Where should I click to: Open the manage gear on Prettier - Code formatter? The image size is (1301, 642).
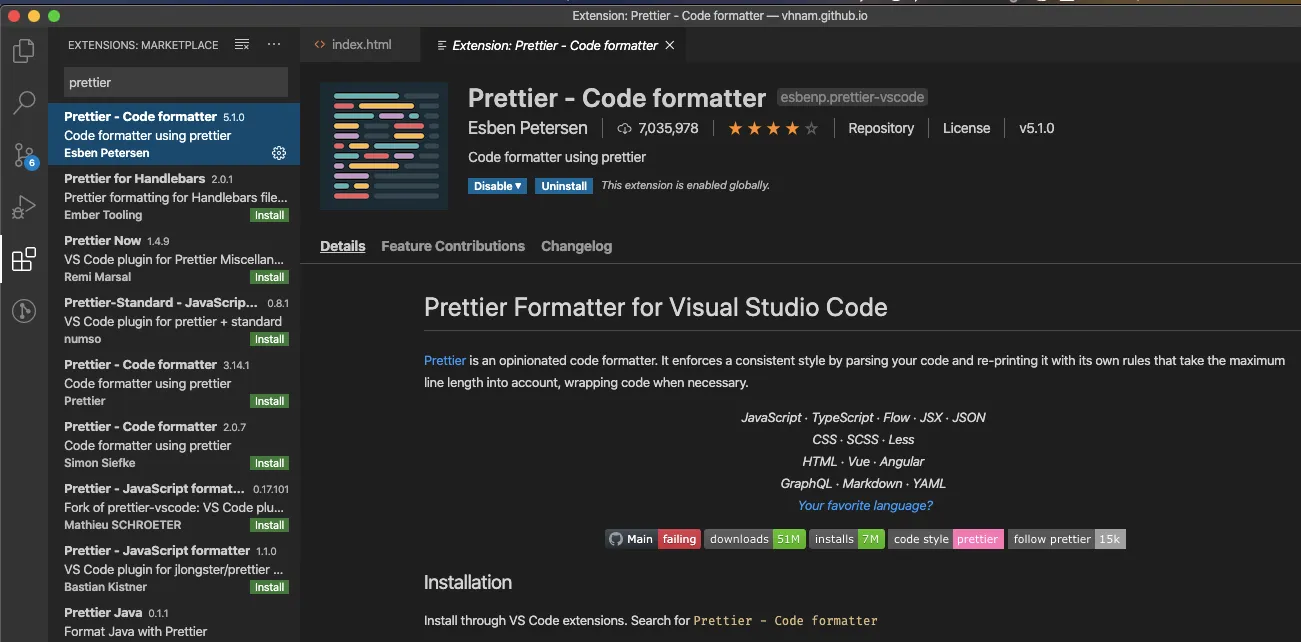tap(278, 153)
